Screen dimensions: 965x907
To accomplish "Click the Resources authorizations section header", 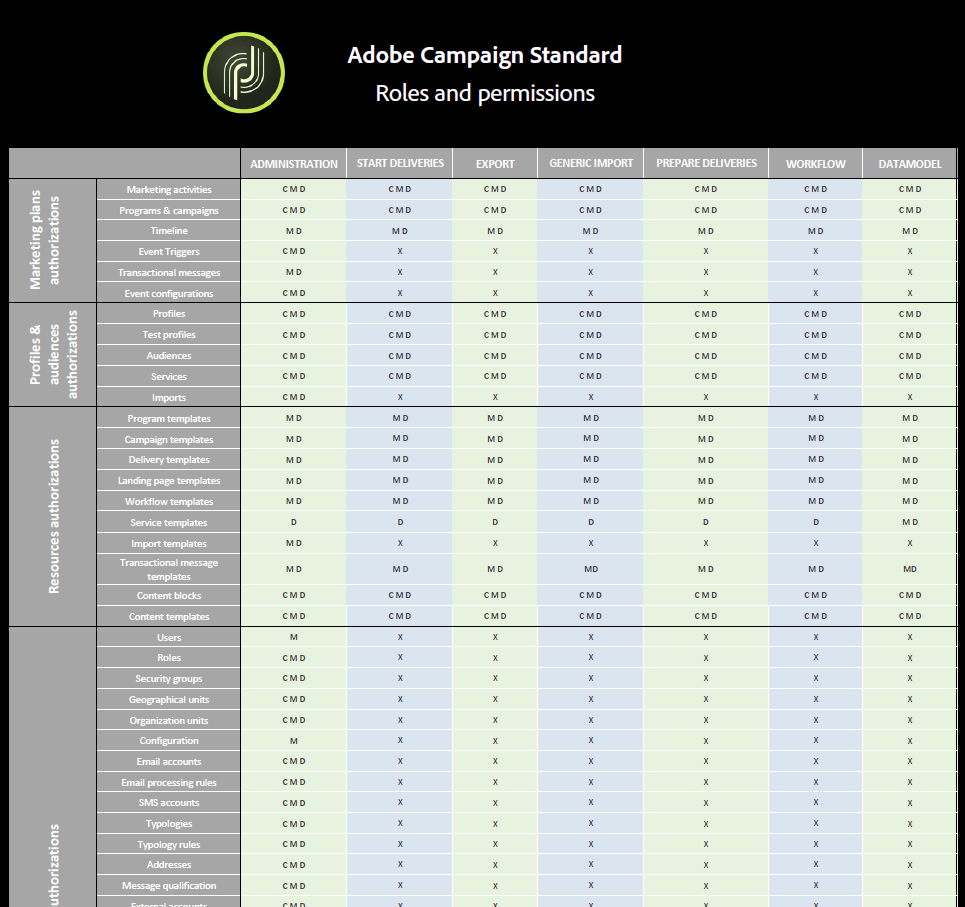I will (52, 516).
